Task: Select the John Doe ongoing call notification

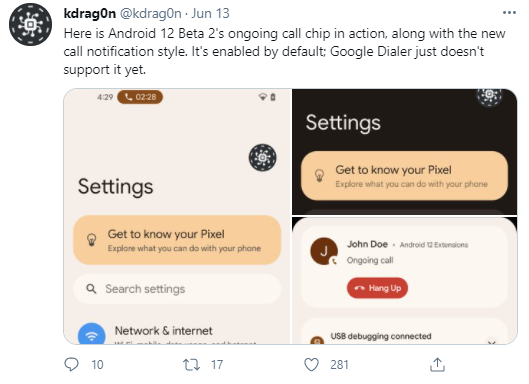Action: coord(404,266)
